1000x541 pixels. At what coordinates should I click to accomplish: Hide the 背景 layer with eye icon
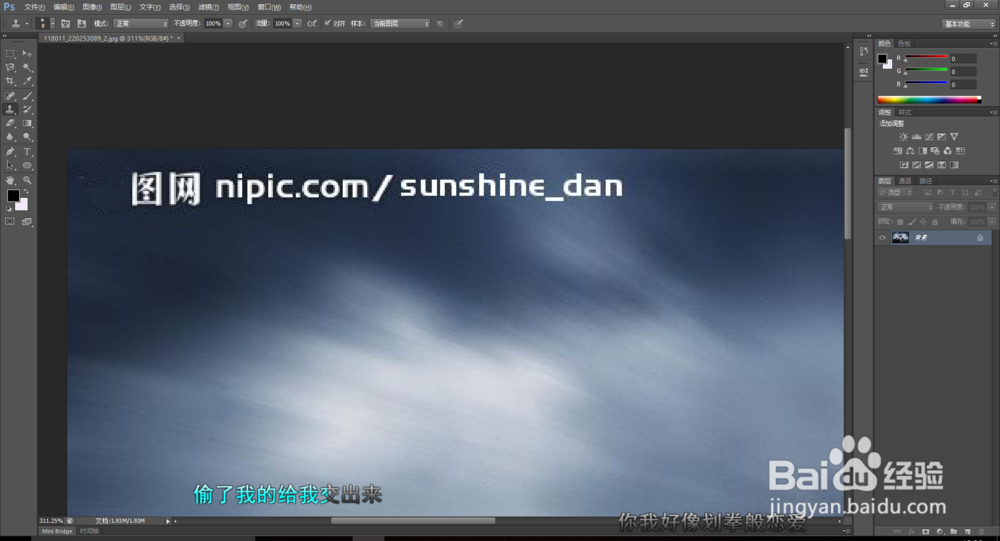pyautogui.click(x=882, y=237)
